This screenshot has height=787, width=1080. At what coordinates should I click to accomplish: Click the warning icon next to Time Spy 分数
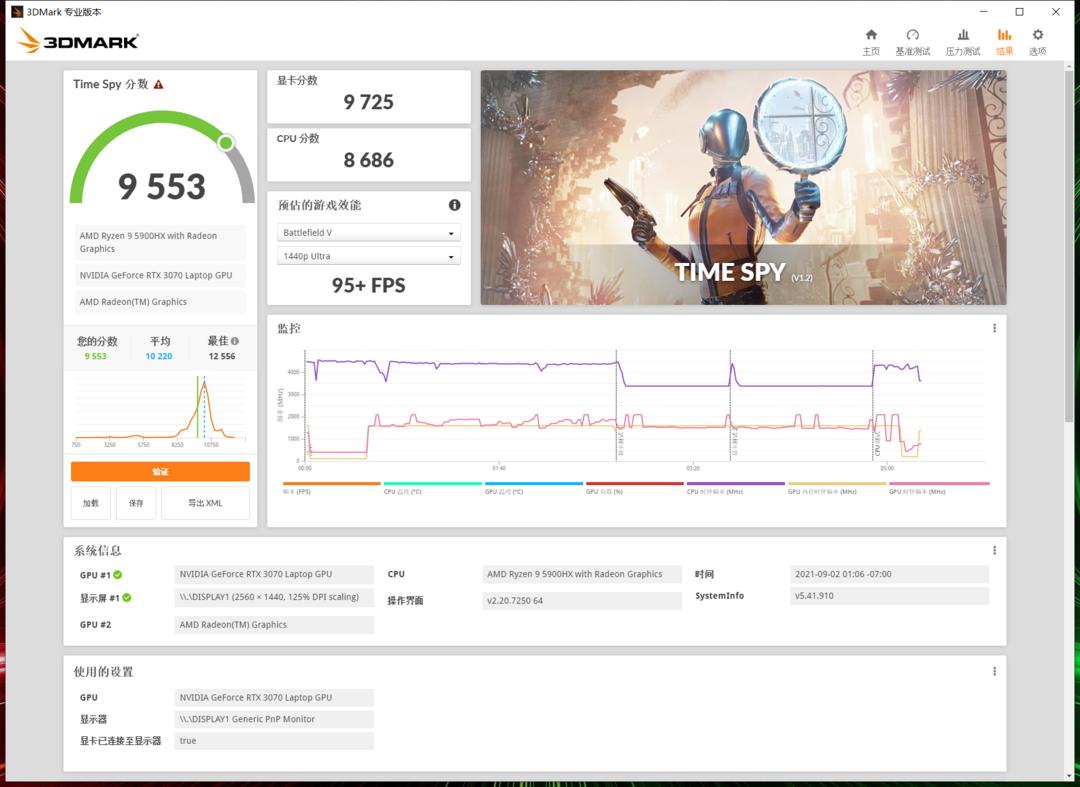click(160, 84)
